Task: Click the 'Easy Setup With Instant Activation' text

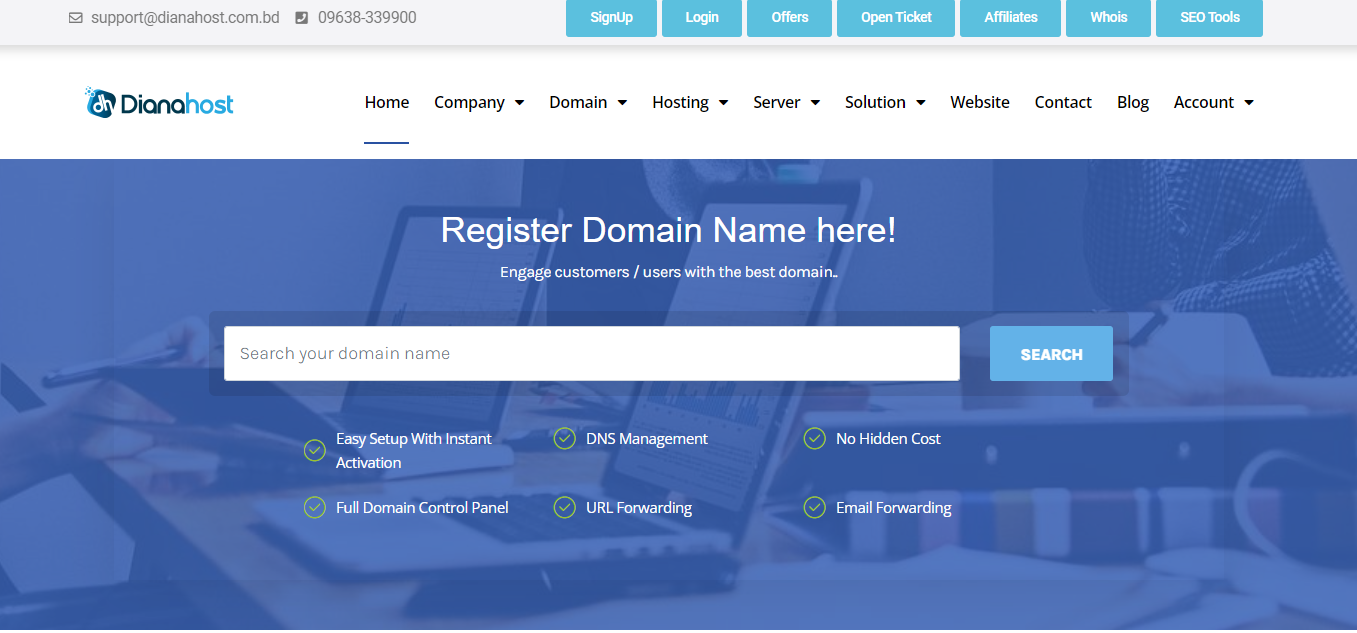Action: pos(414,451)
